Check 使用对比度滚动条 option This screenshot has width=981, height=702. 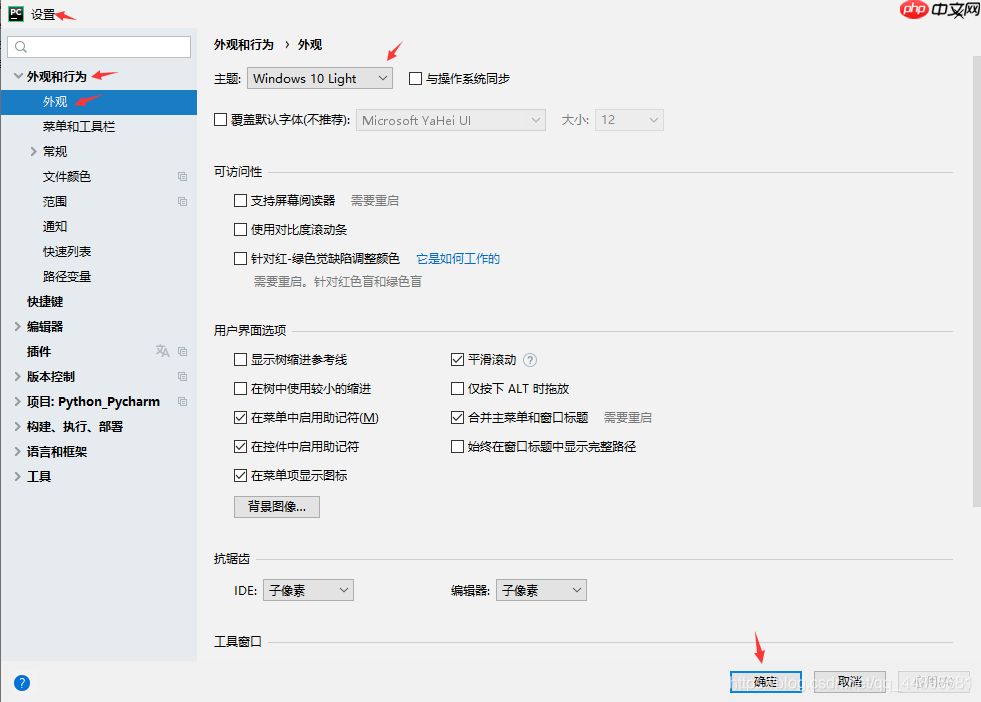(240, 230)
